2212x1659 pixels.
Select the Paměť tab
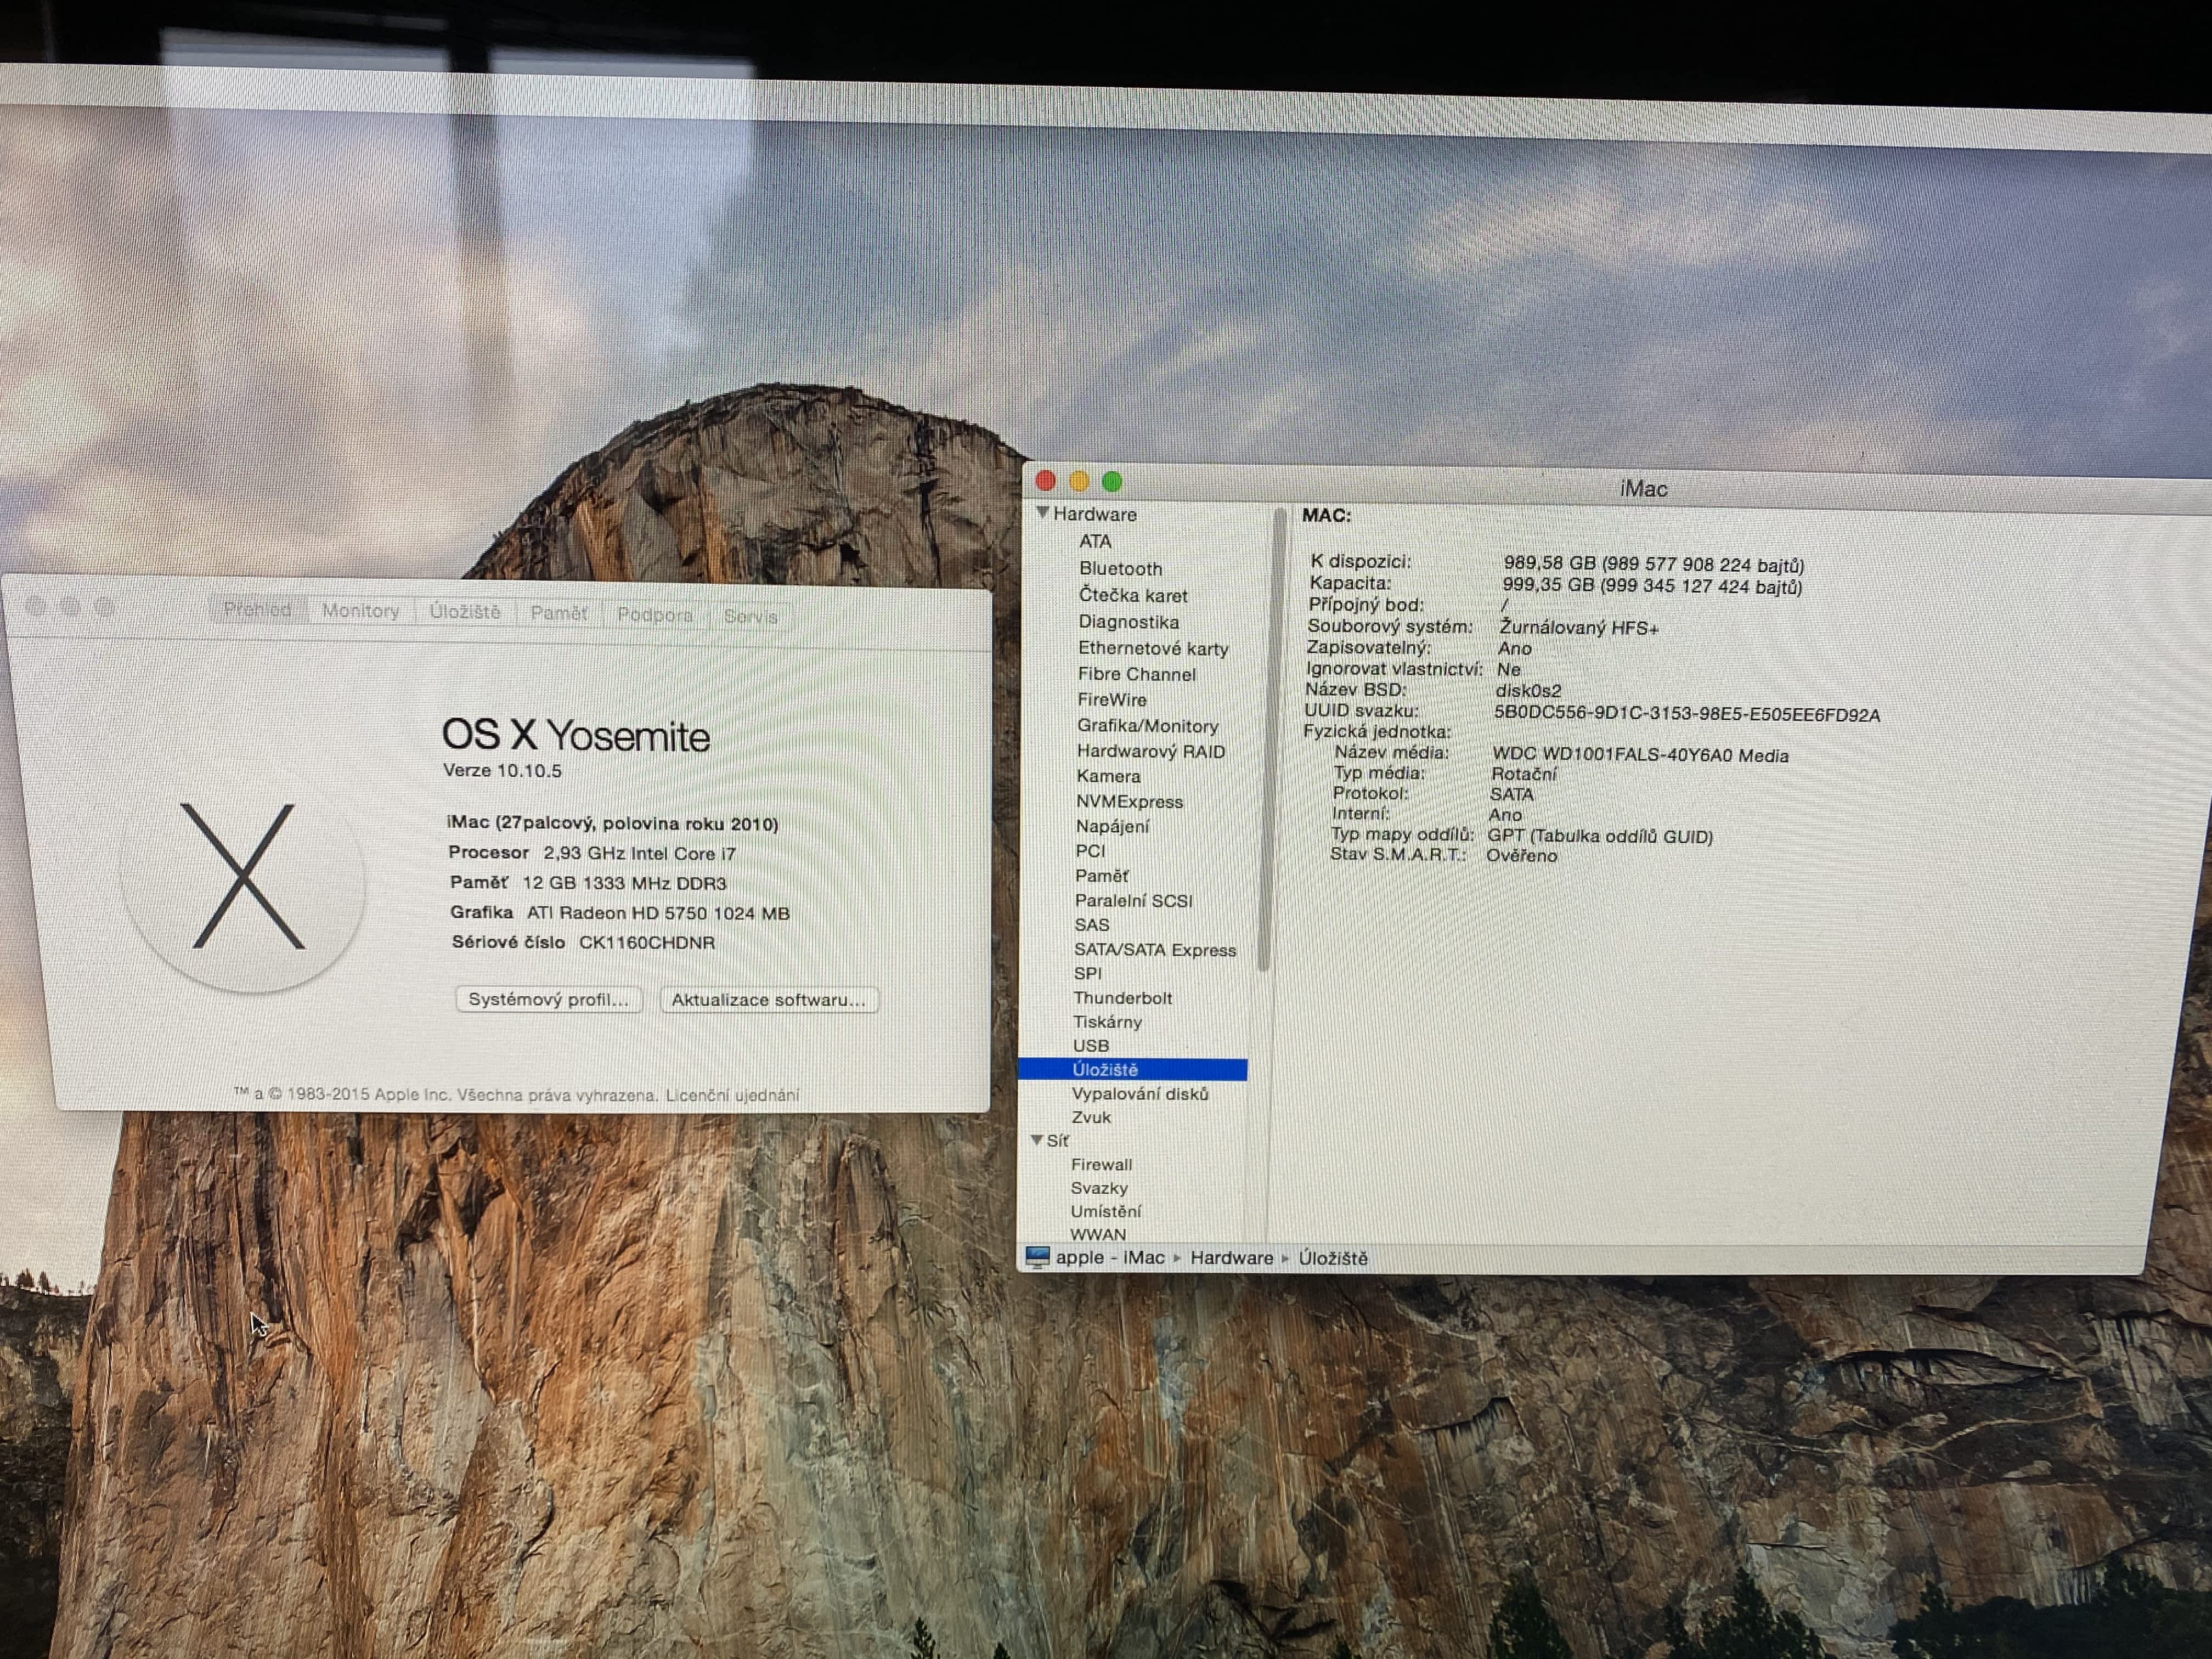(558, 613)
